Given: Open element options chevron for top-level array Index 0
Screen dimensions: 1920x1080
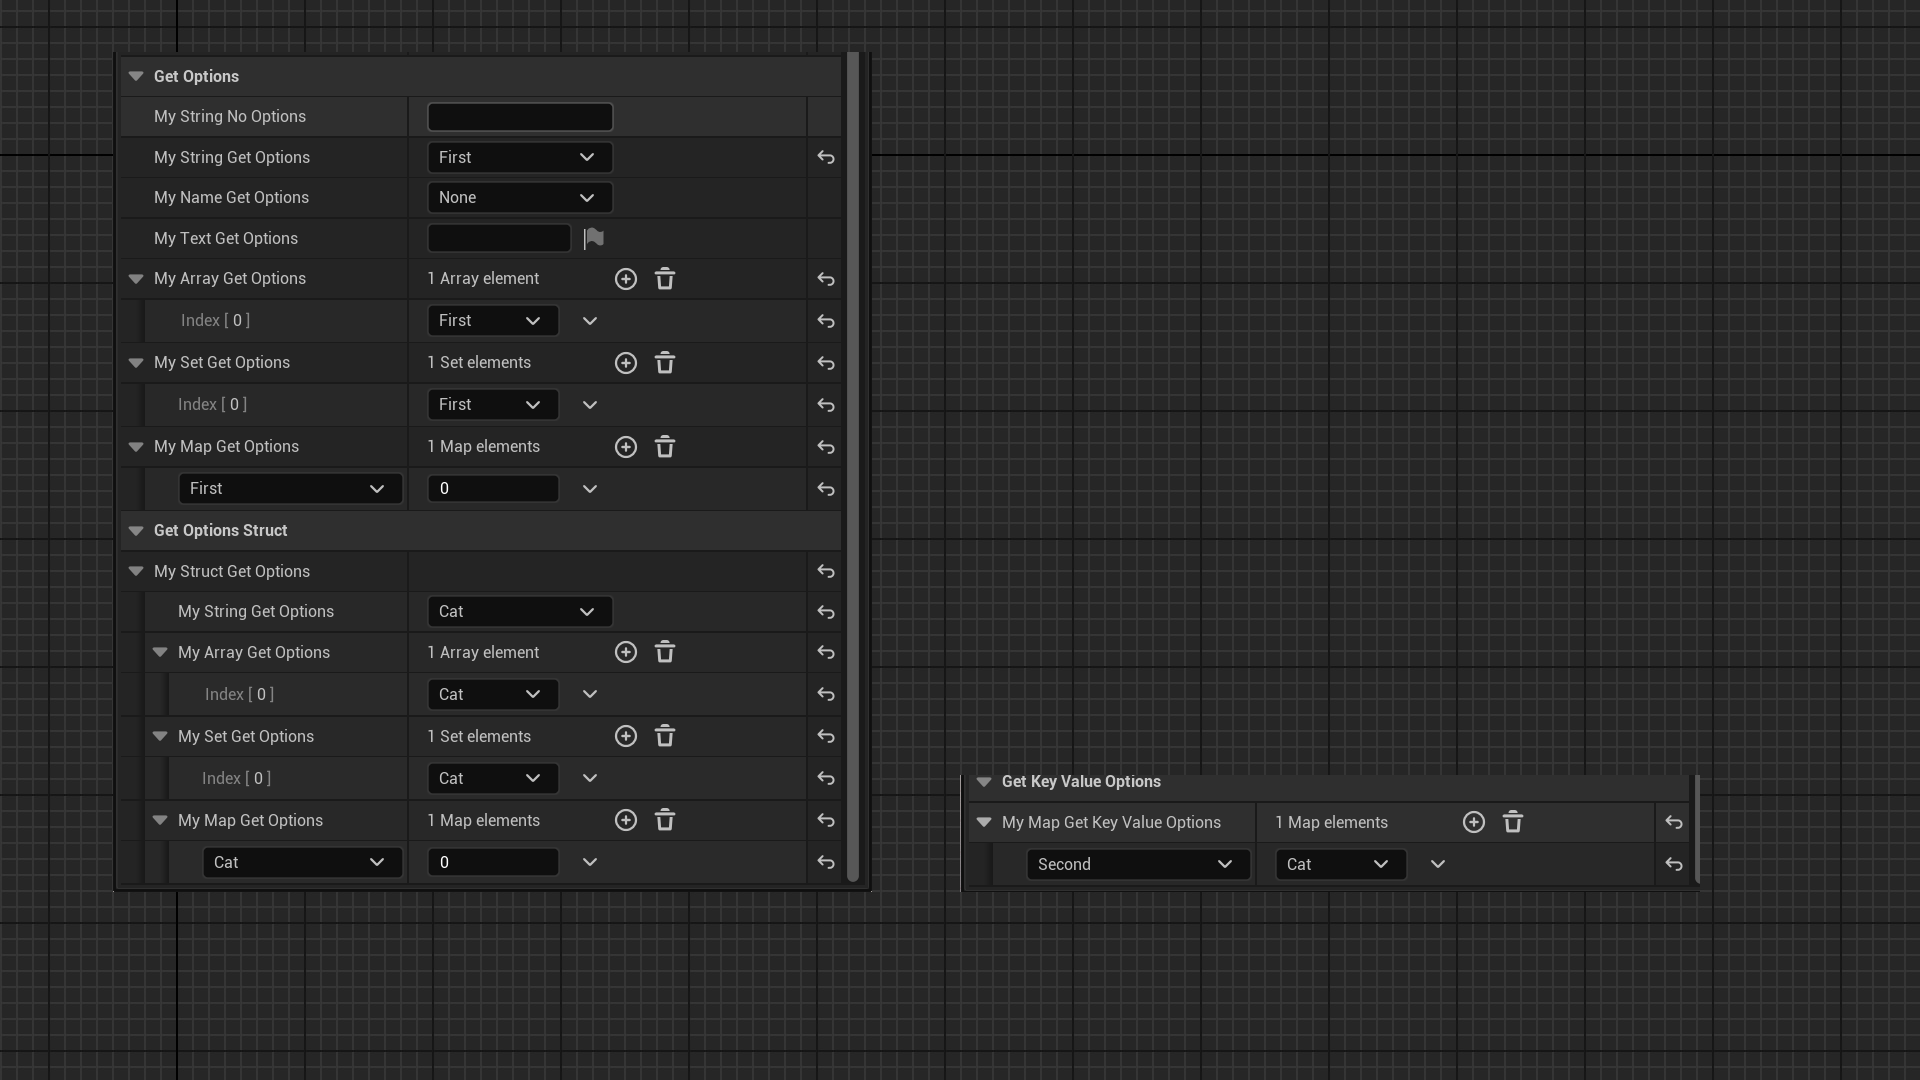Looking at the screenshot, I should 589,321.
